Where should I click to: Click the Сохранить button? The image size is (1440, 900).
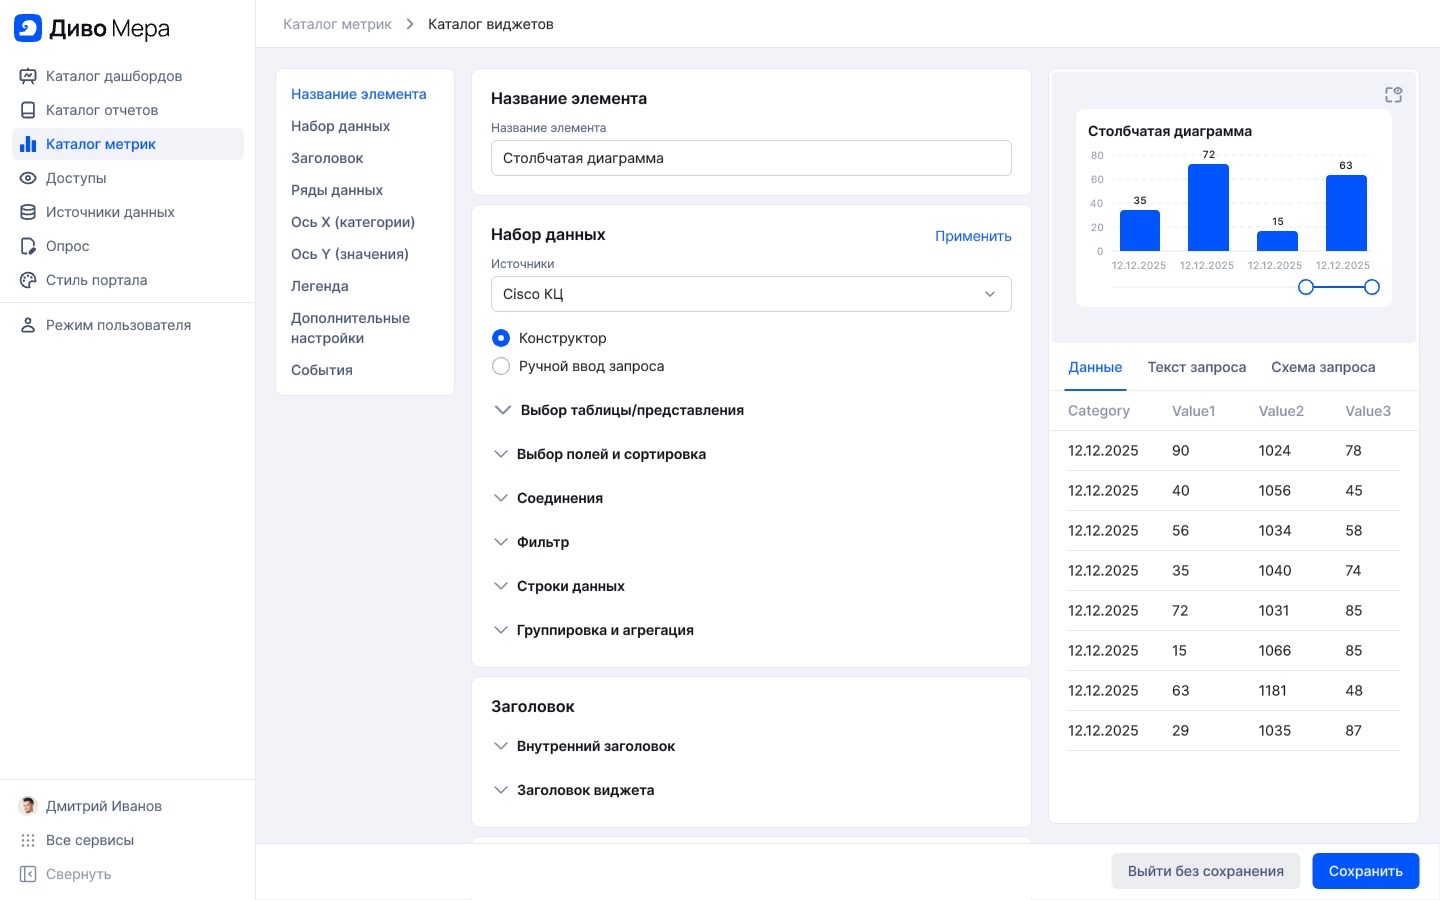[x=1365, y=871]
